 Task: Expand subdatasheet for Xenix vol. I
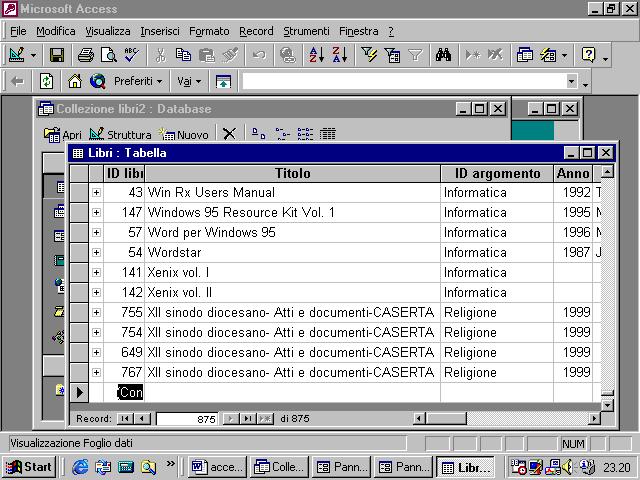tap(96, 272)
